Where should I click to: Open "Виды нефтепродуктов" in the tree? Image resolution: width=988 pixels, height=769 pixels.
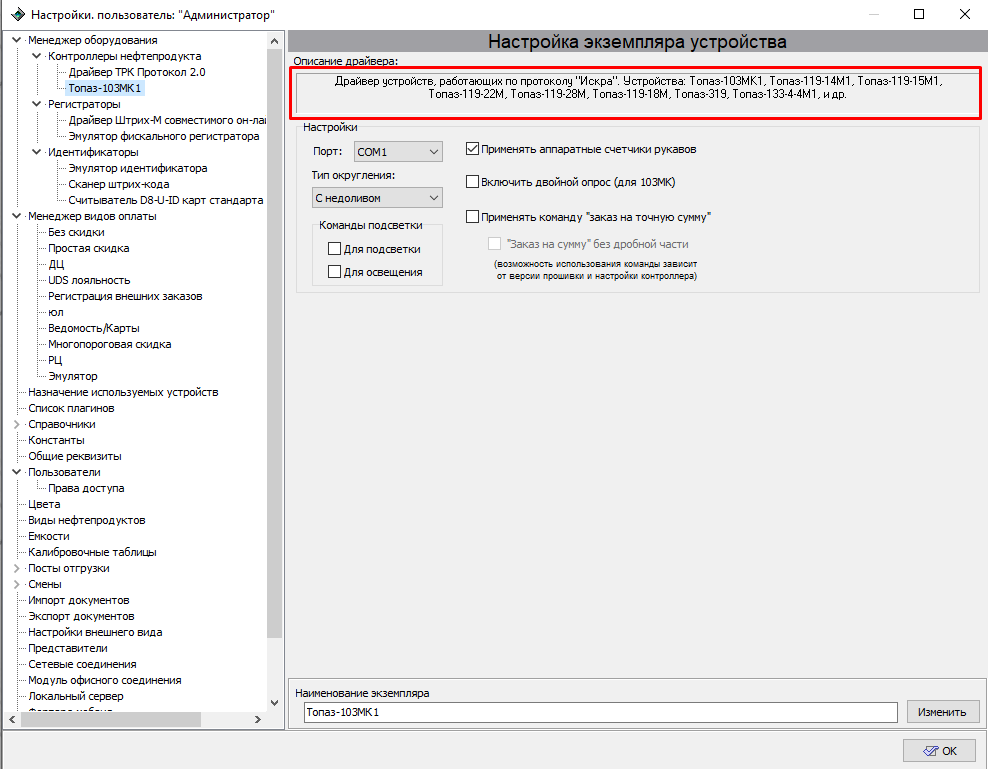tap(87, 521)
